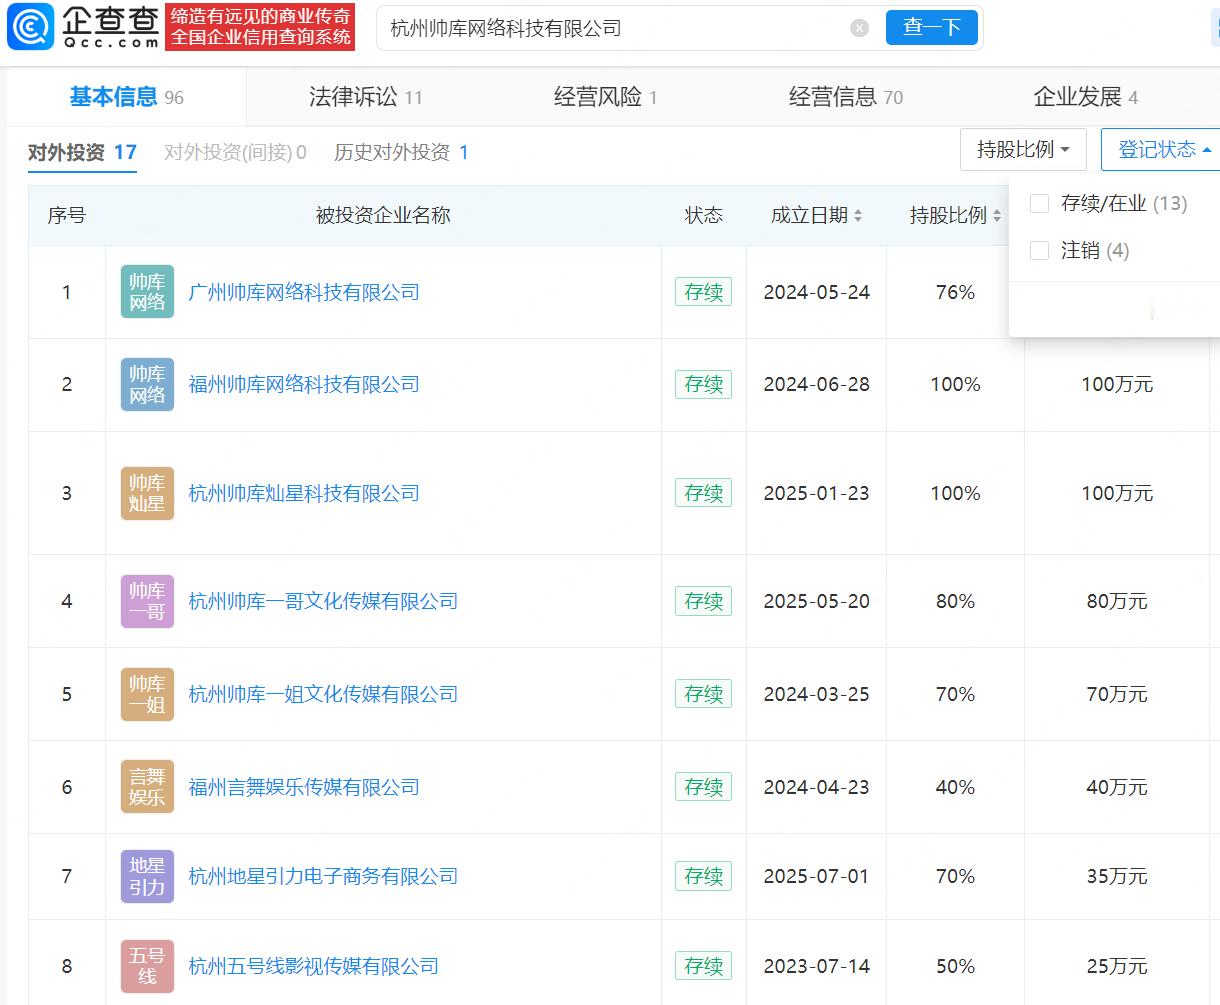Clear the search box with the x icon
Viewport: 1220px width, 1005px height.
[859, 27]
